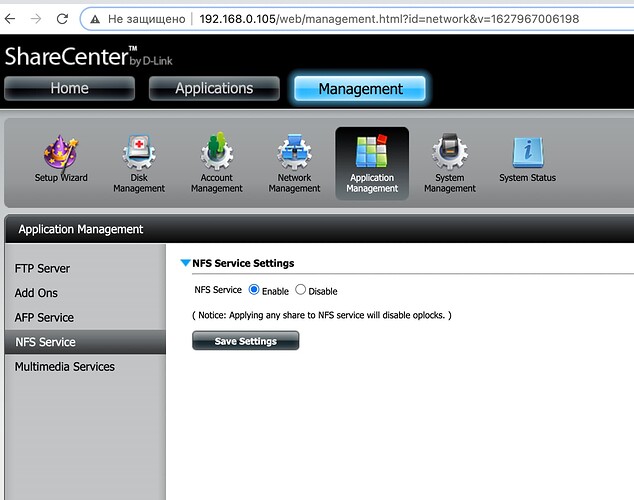
Task: Click the oplocks notice text
Action: 321,315
